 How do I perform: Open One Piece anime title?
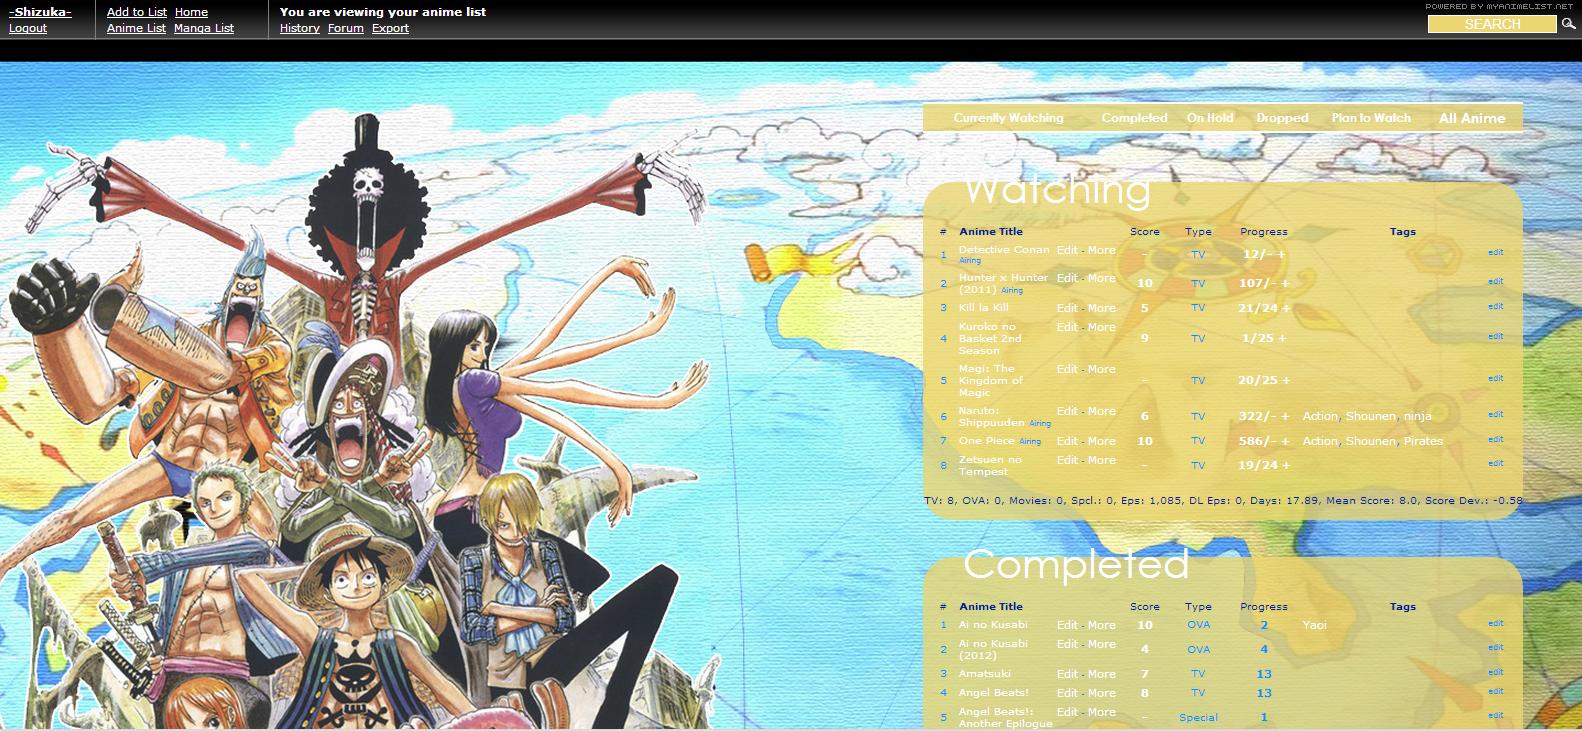pos(986,441)
